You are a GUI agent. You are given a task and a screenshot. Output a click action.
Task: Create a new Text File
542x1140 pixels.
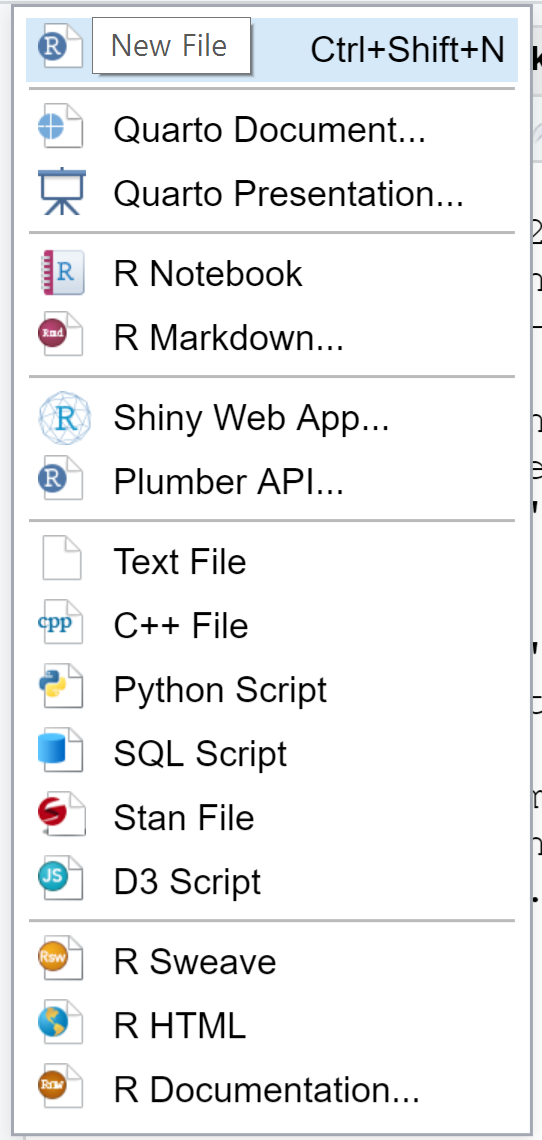coord(271,561)
